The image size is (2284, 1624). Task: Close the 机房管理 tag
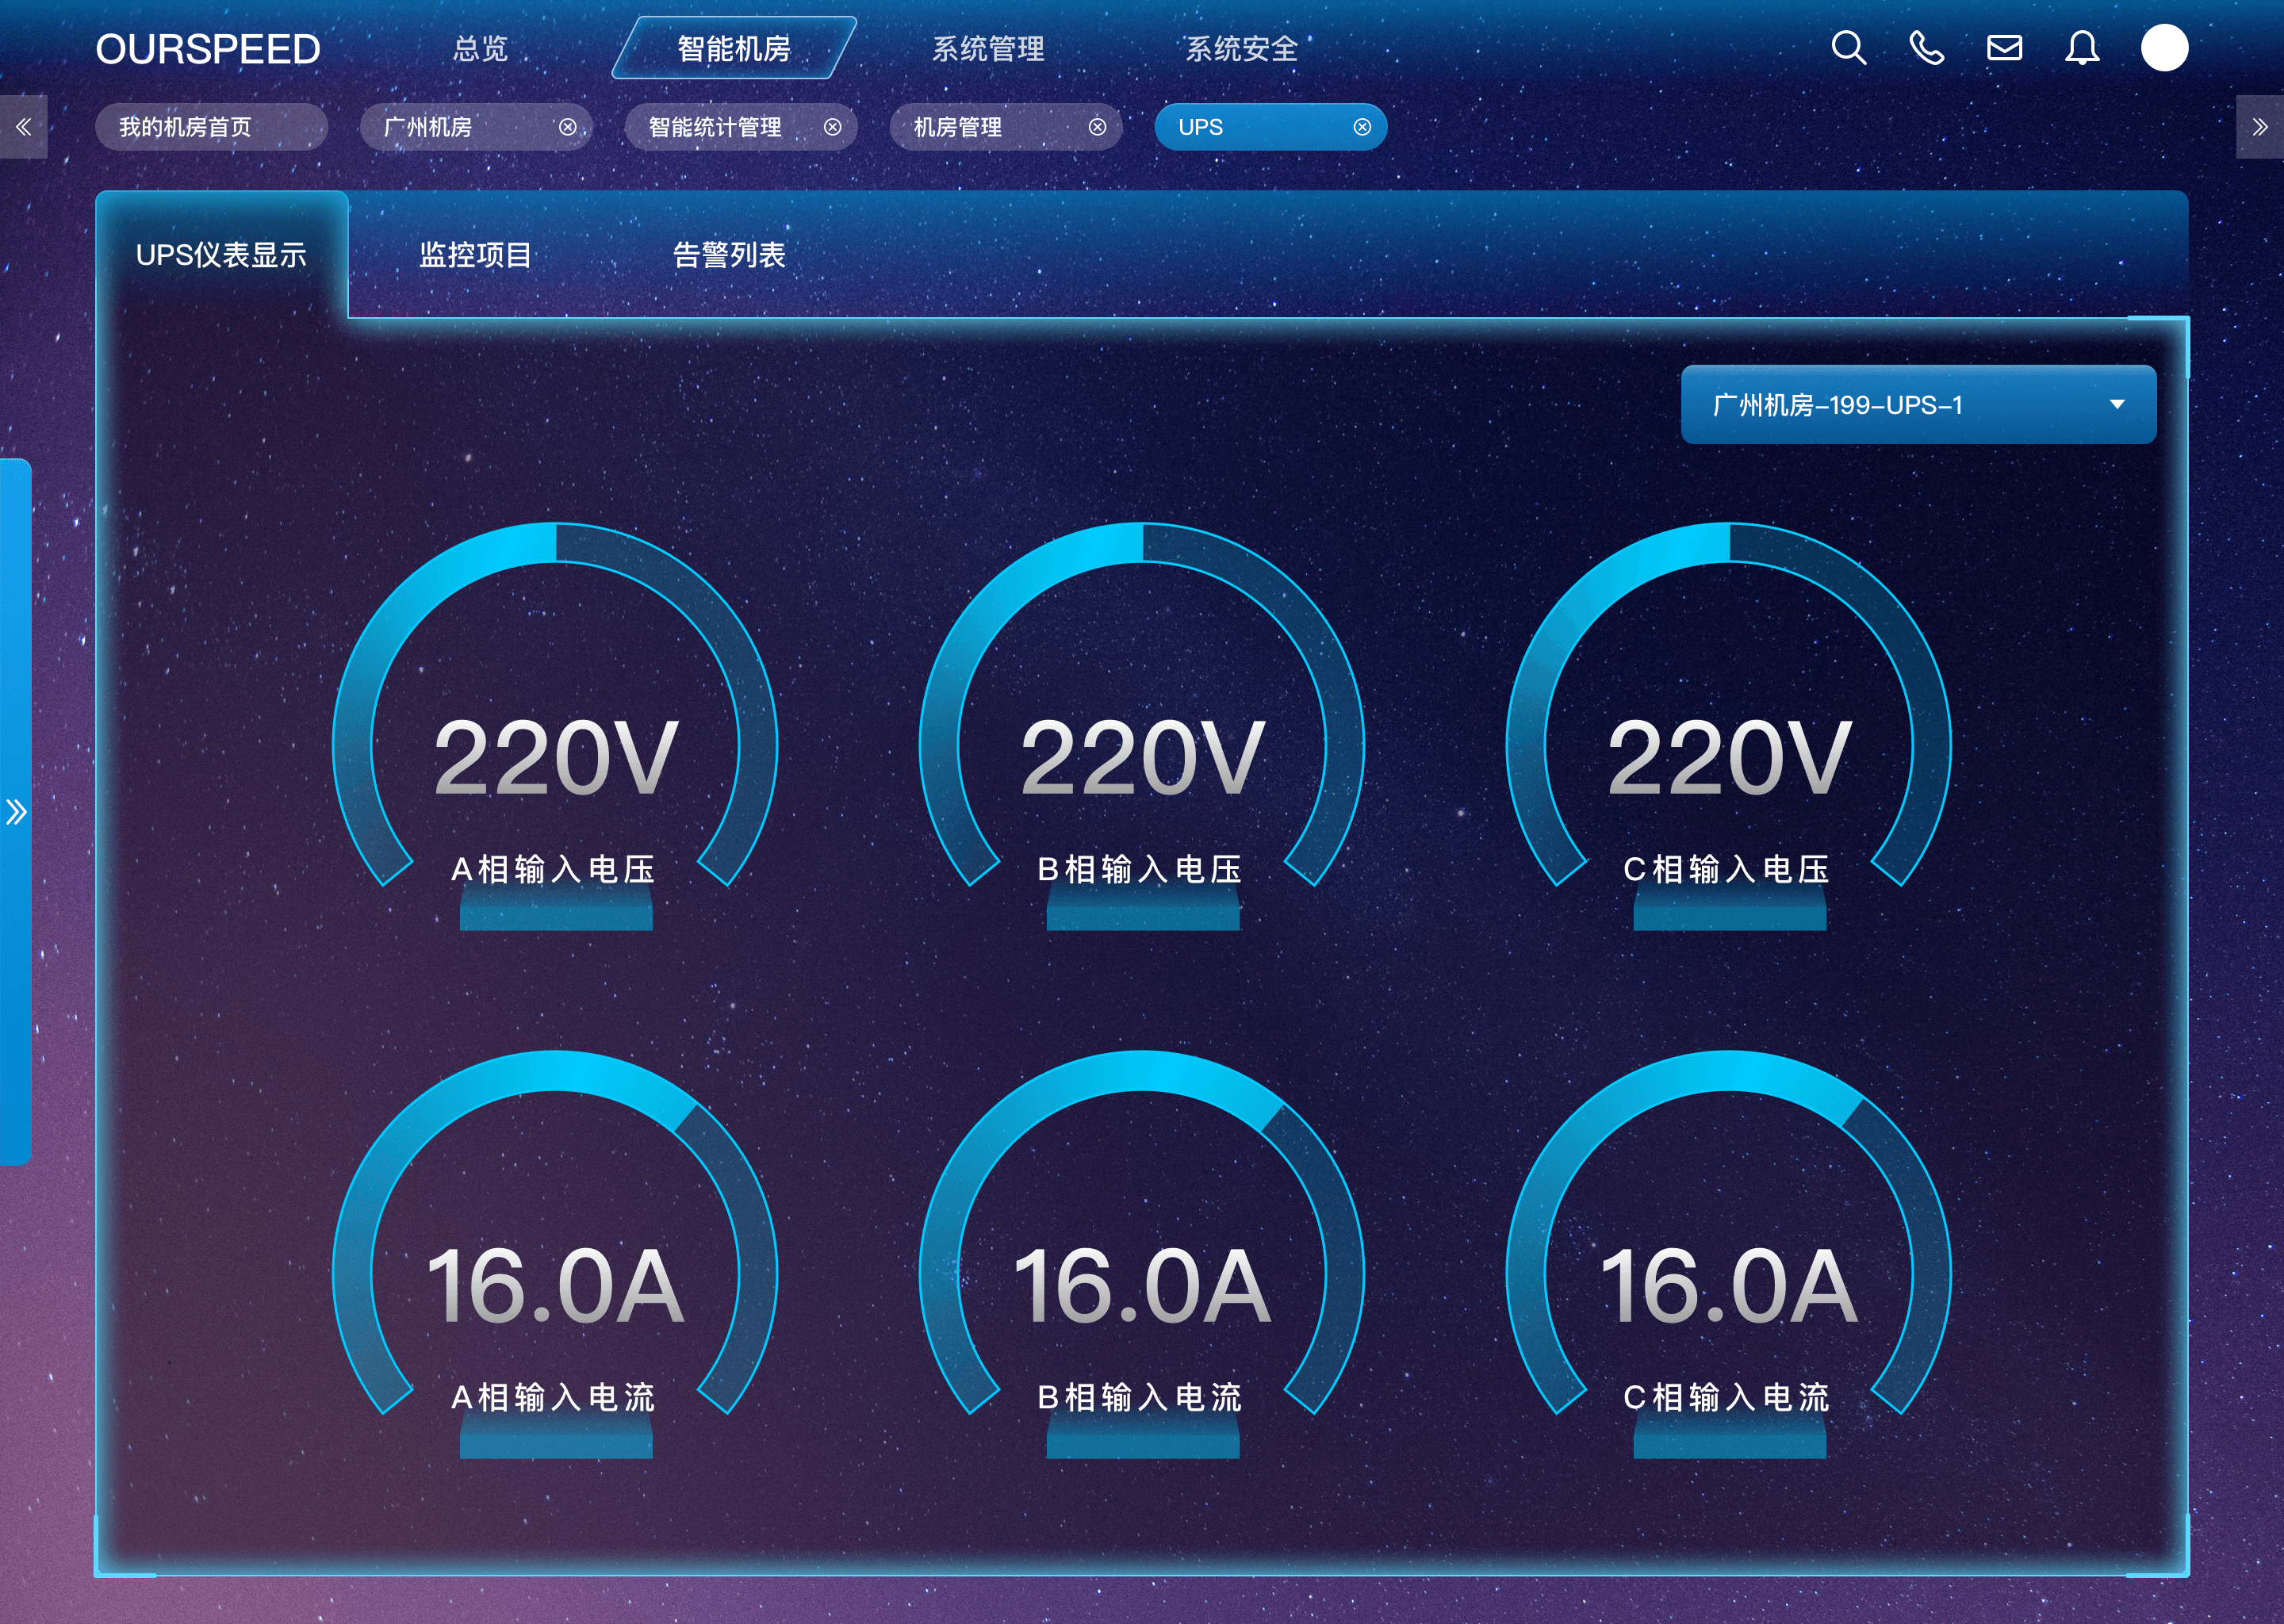tap(1097, 127)
